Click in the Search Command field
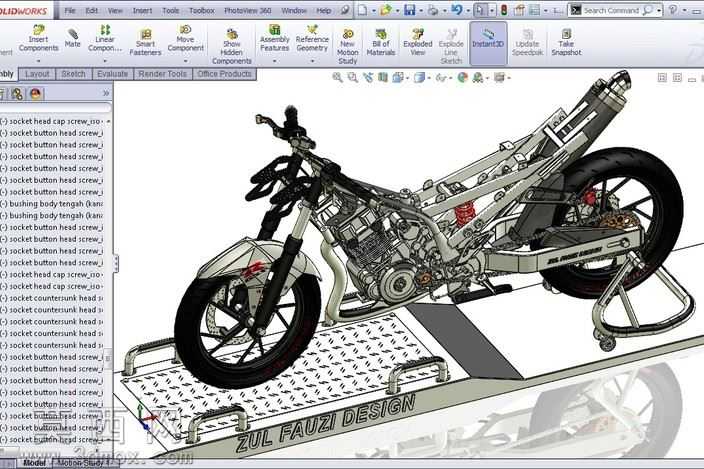 (612, 10)
